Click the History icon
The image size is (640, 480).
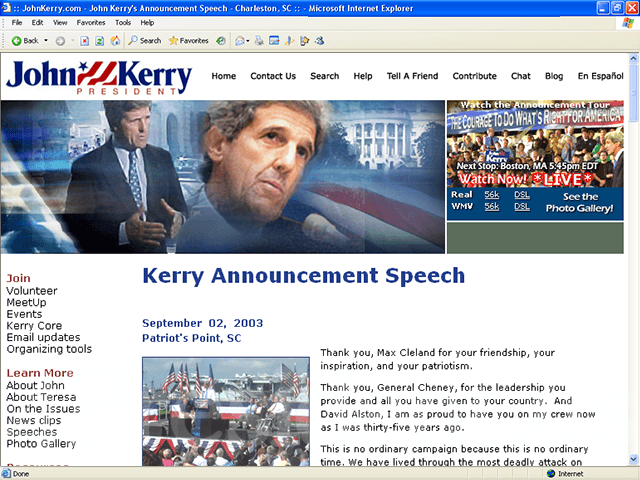point(221,41)
